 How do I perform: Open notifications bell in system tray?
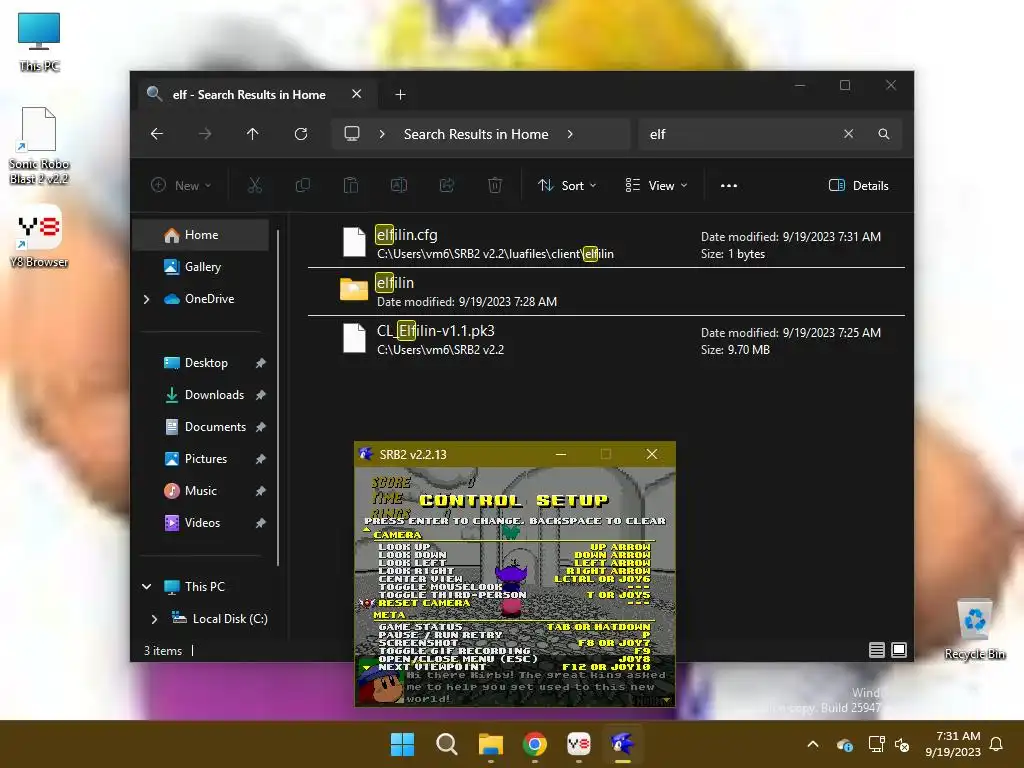click(x=997, y=744)
